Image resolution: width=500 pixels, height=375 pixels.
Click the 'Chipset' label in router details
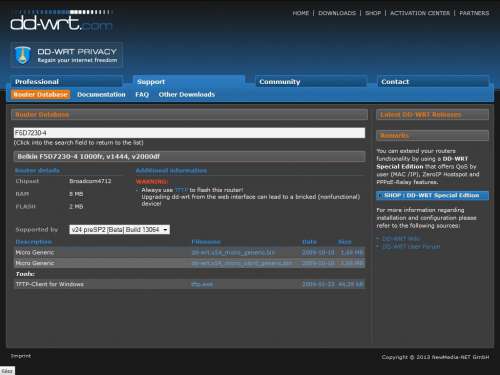coord(27,181)
